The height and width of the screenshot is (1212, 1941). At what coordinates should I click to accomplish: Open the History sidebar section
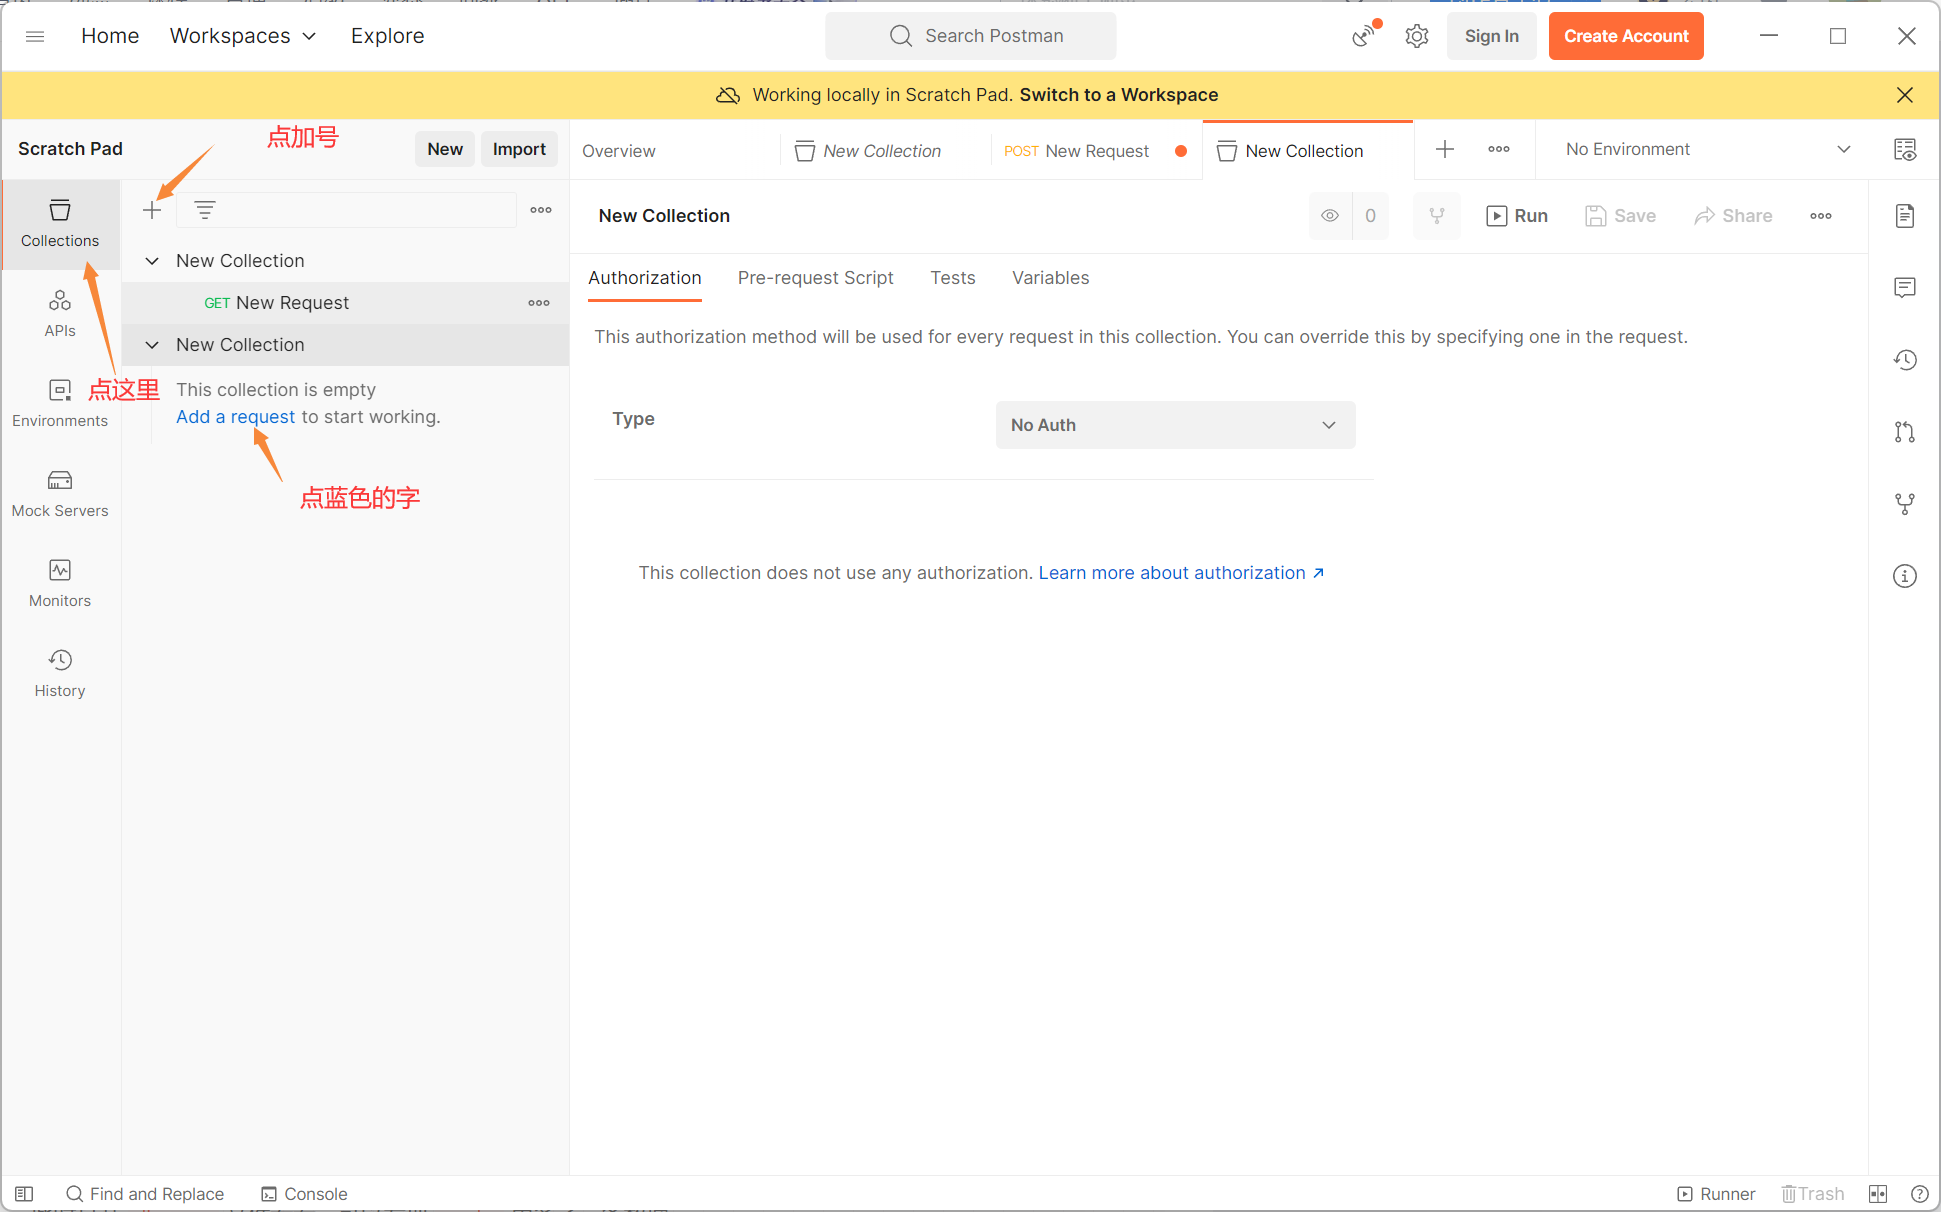pos(60,673)
